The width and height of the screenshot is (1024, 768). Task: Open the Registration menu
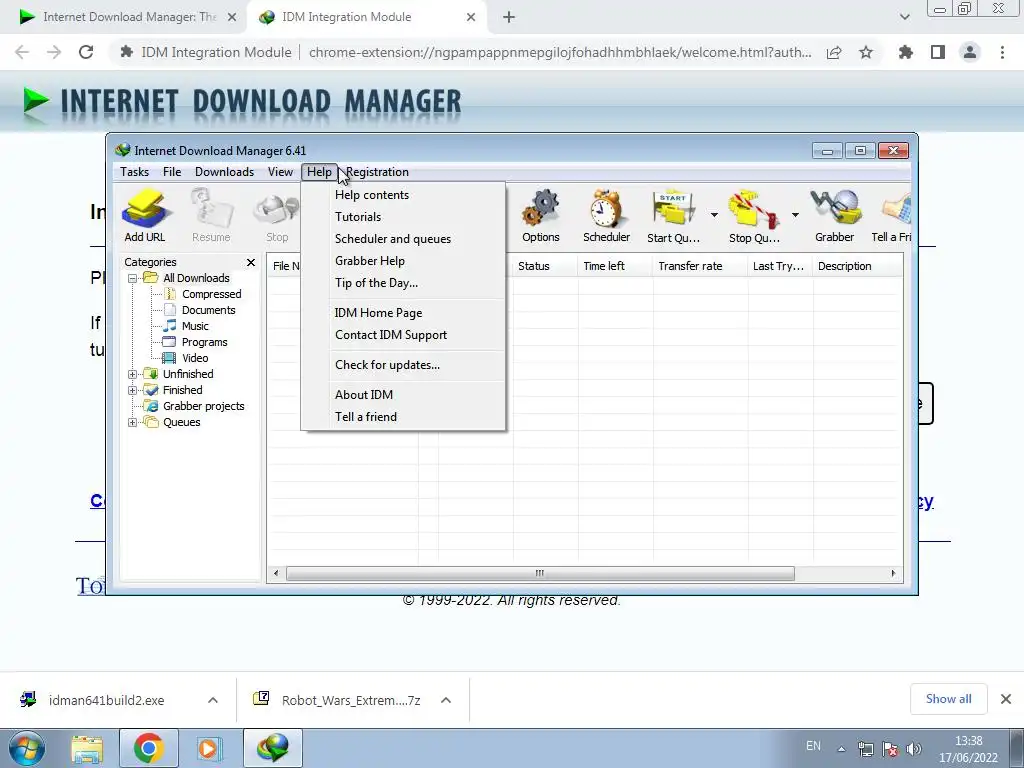(x=377, y=172)
